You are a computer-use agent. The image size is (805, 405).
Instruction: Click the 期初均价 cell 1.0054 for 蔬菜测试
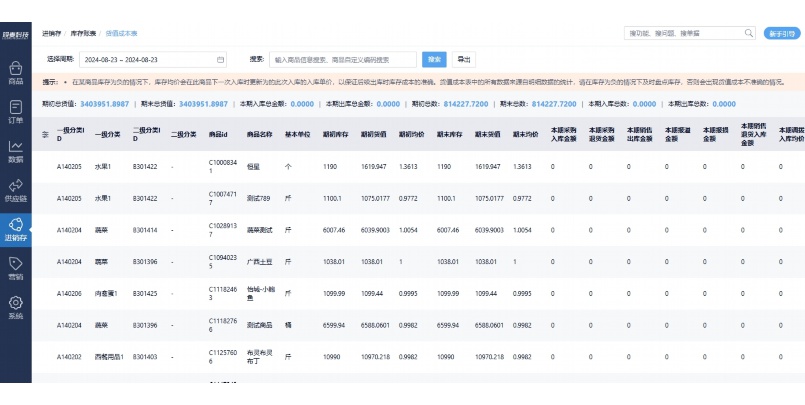[409, 230]
